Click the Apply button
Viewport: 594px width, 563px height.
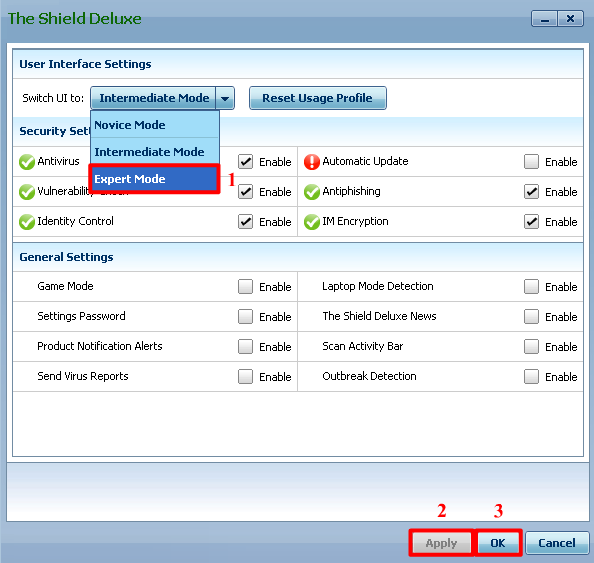(441, 543)
